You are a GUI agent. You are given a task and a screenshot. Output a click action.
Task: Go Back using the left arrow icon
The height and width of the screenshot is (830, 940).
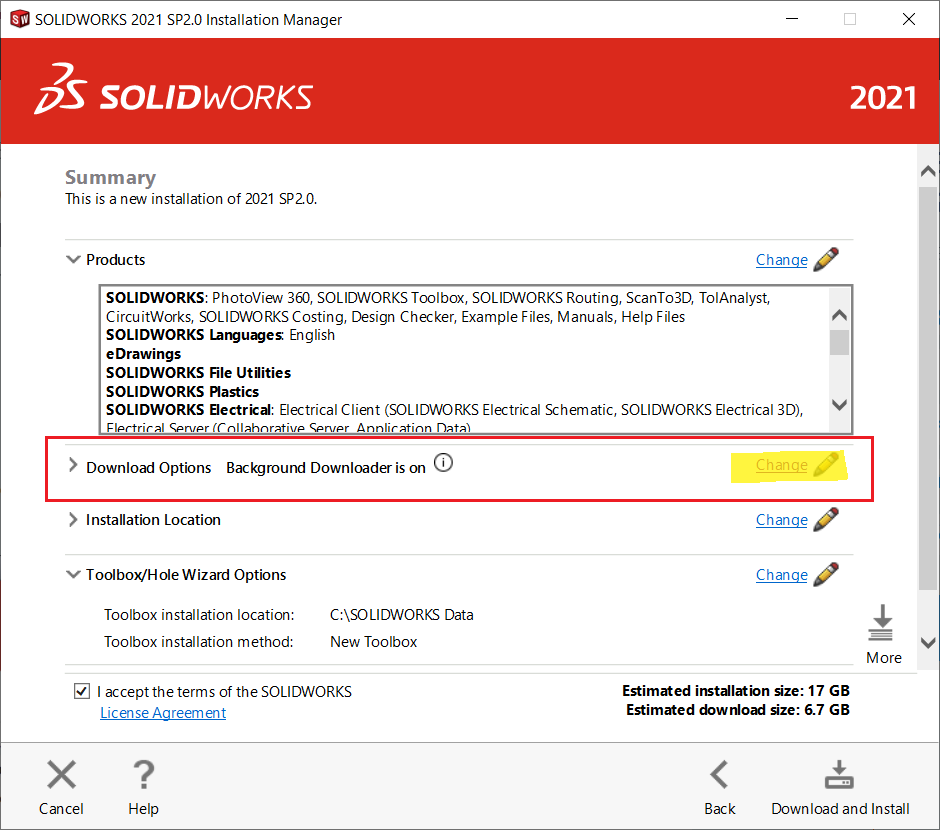tap(719, 776)
